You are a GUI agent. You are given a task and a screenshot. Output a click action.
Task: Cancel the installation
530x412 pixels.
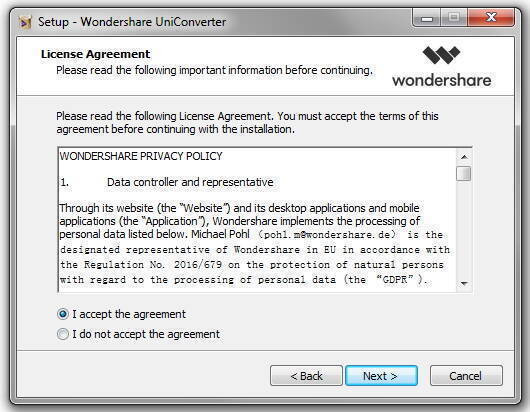pos(466,375)
